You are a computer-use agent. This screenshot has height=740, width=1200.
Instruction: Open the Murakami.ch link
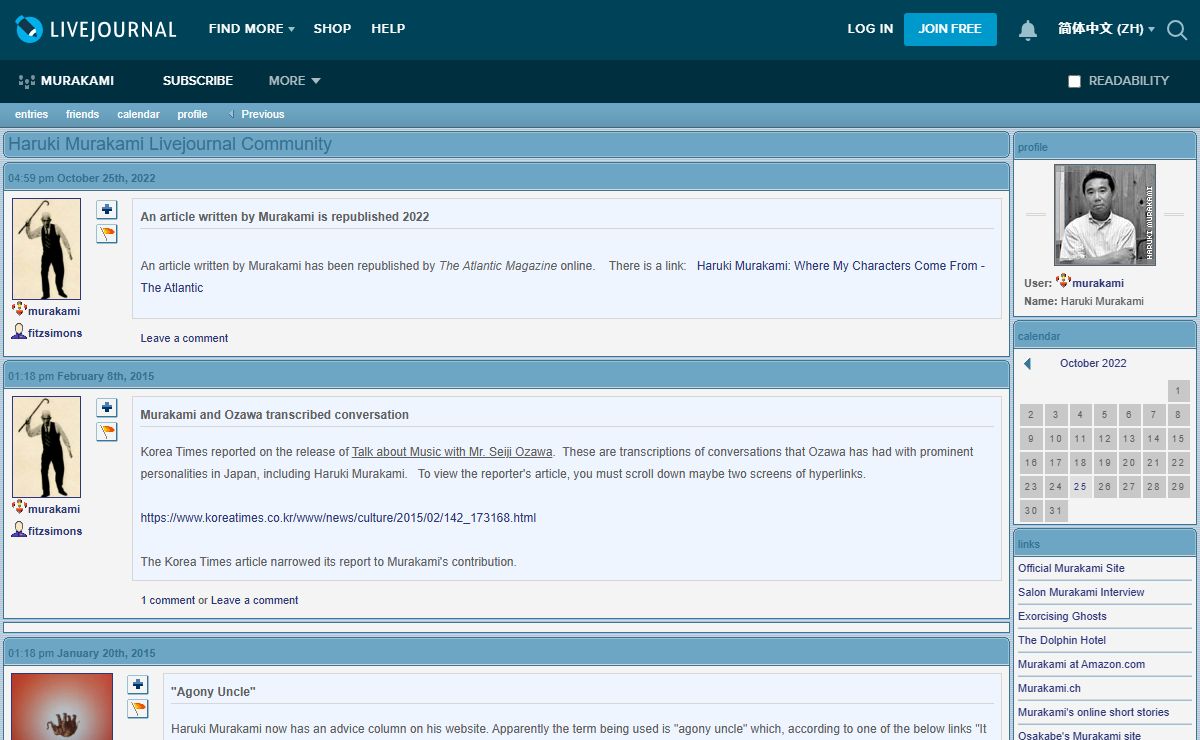[1049, 688]
